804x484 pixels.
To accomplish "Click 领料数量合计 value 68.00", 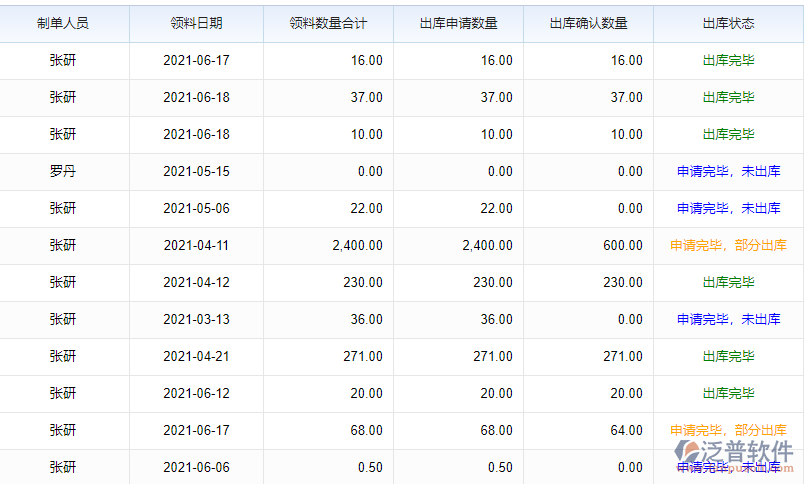I will 367,430.
